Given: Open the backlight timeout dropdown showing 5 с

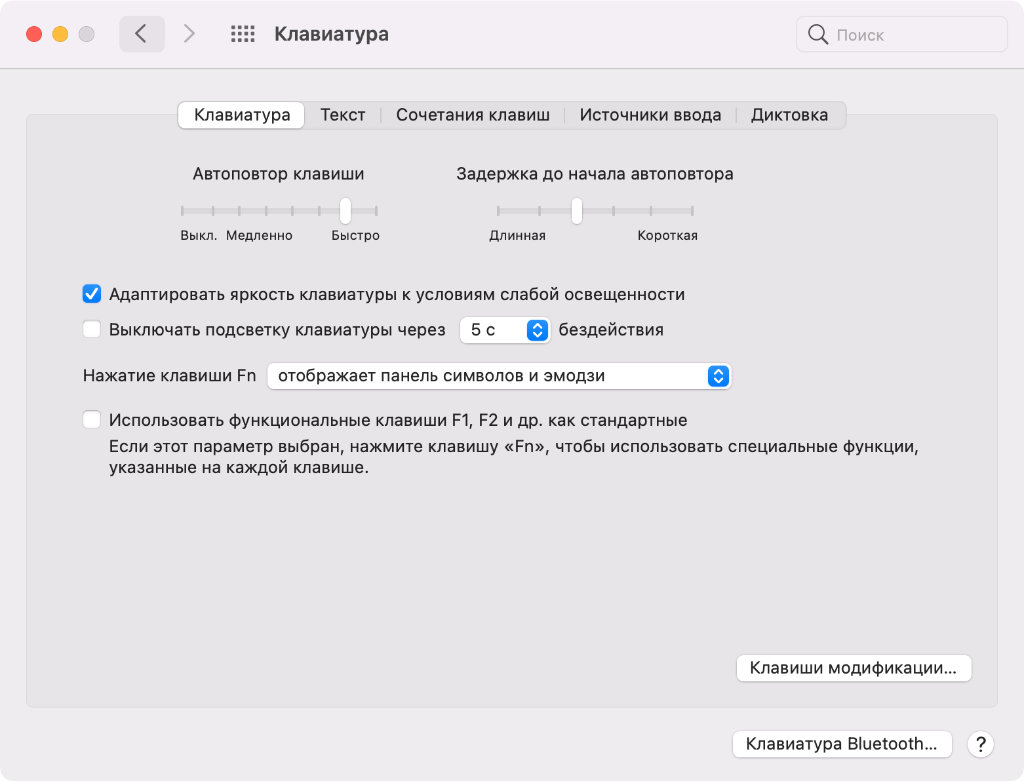Looking at the screenshot, I should pos(505,329).
